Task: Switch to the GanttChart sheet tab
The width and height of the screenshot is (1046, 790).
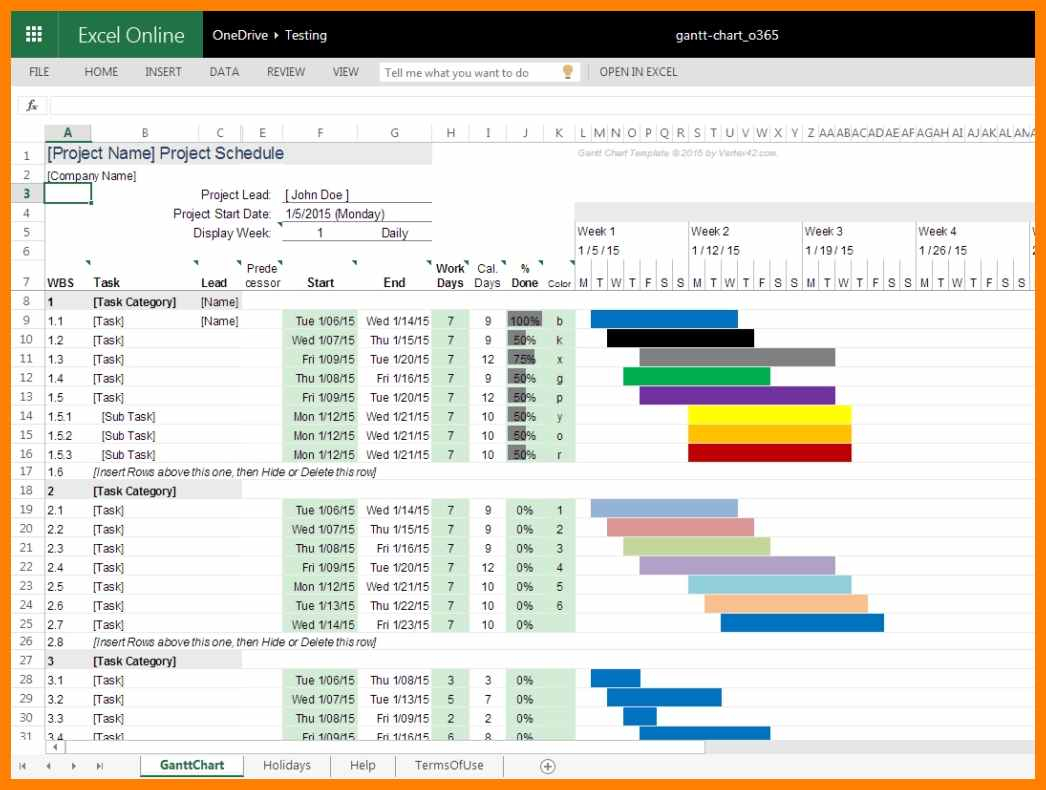Action: pos(192,765)
